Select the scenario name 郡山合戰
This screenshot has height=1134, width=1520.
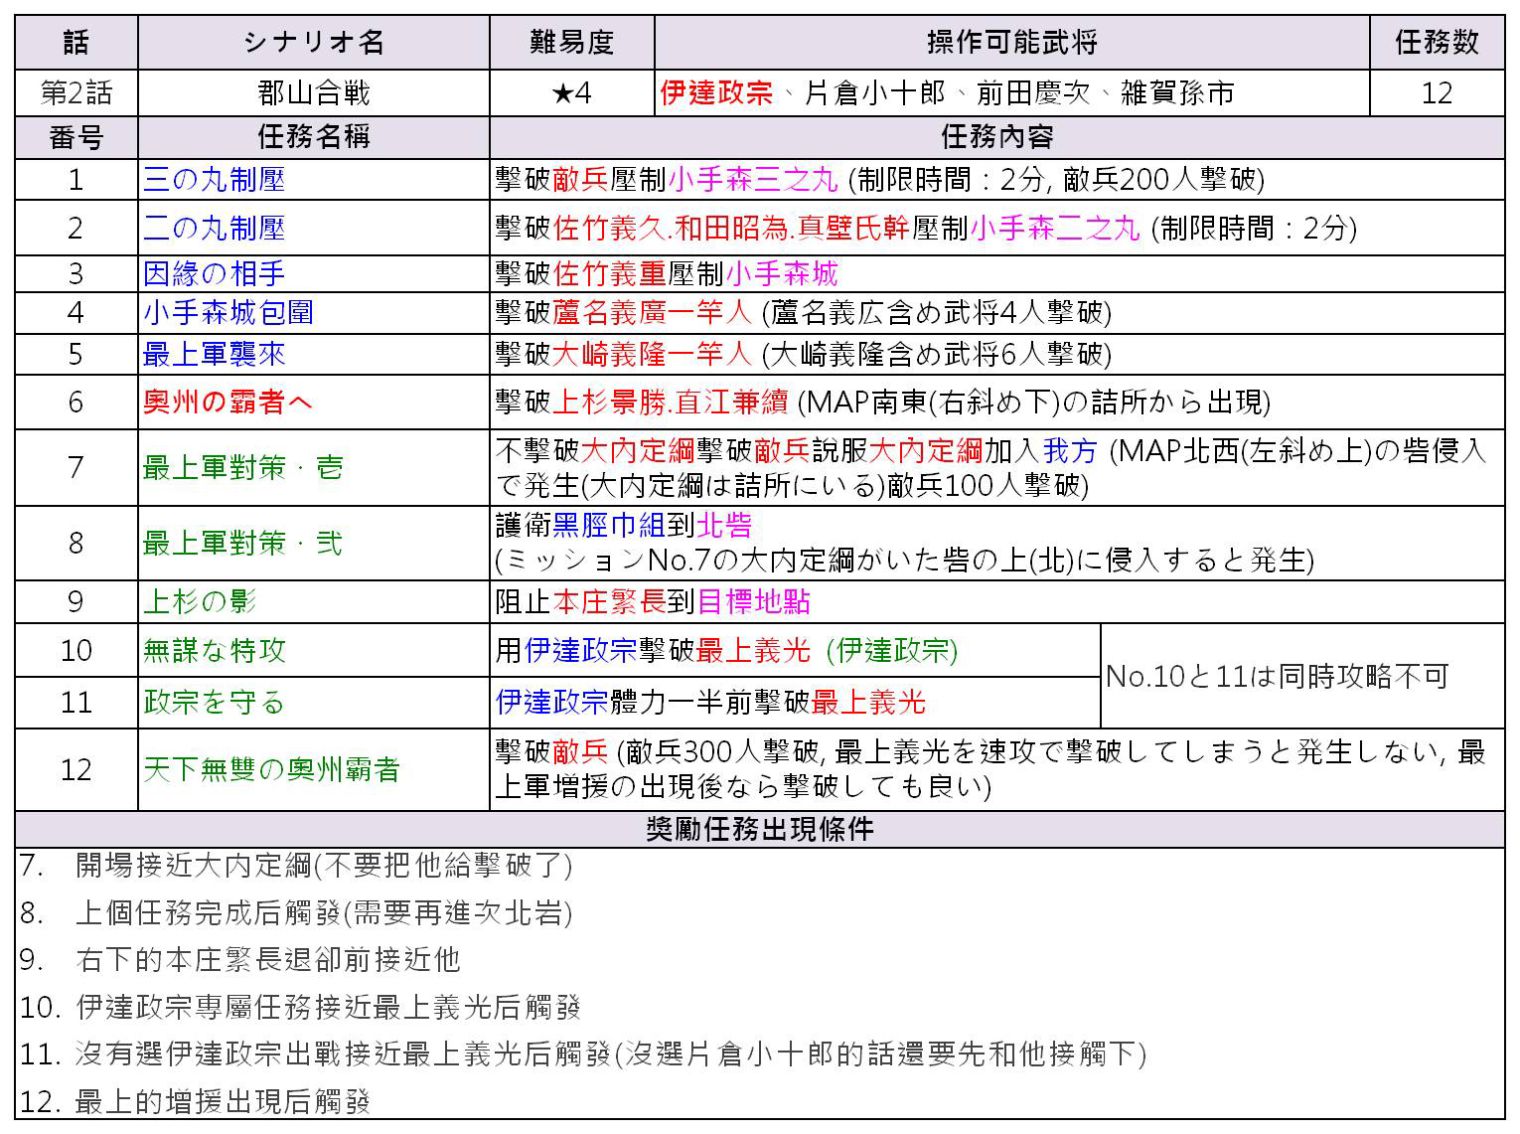pos(314,93)
